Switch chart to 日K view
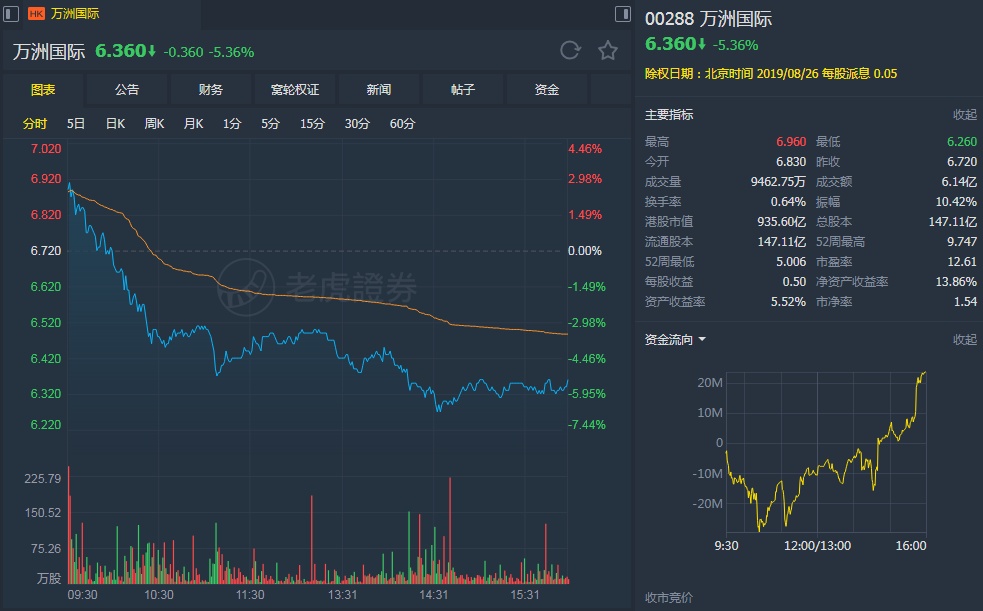 click(x=115, y=124)
